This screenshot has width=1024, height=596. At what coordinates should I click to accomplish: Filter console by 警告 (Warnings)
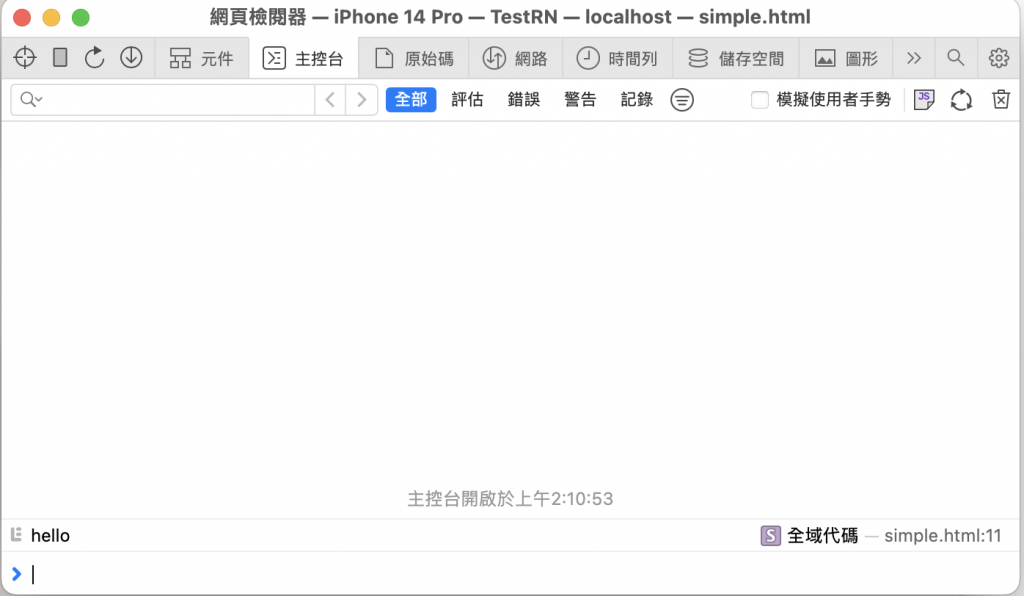581,100
